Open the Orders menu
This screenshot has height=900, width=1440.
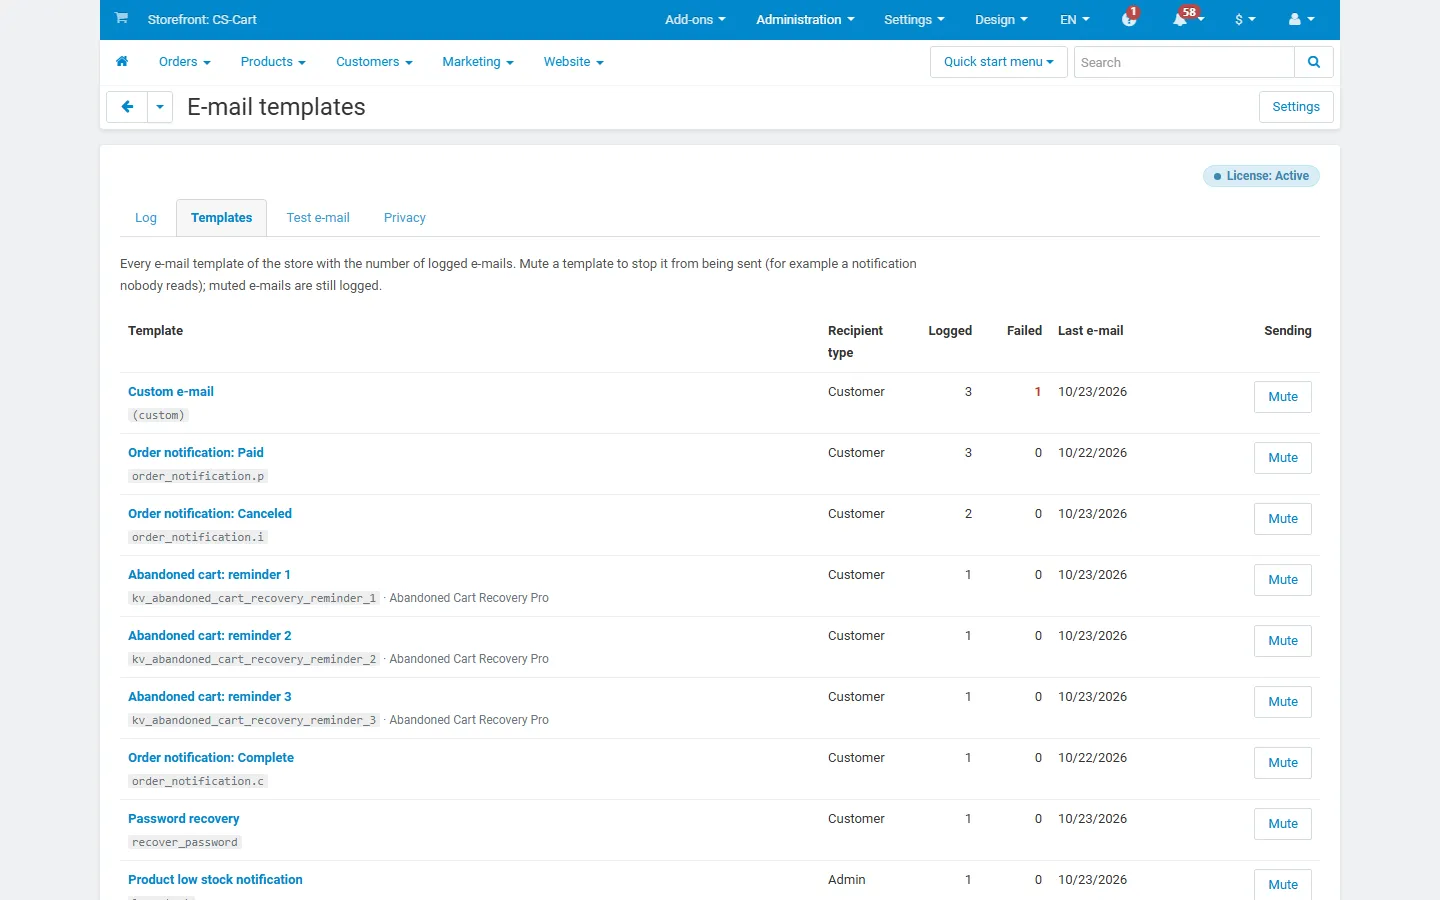[x=185, y=62]
